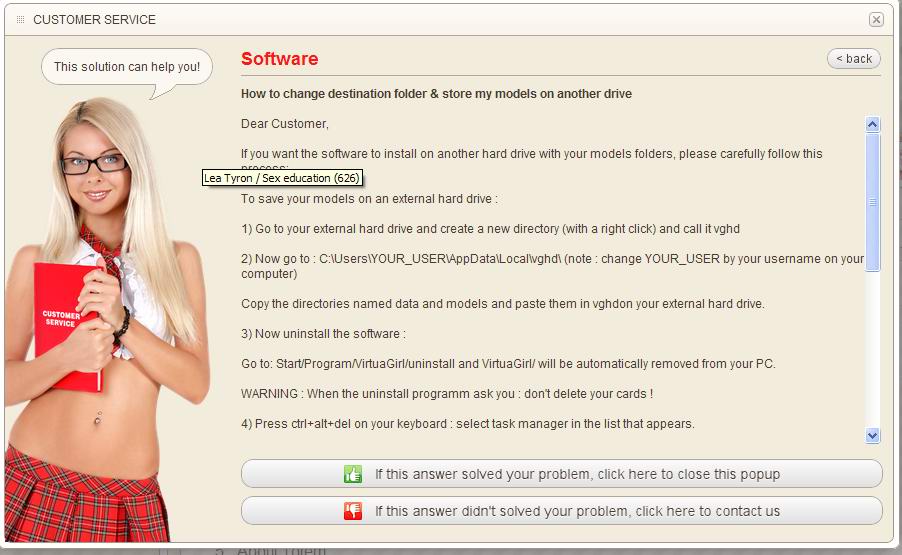The width and height of the screenshot is (902, 555).
Task: Click the green thumbs-up icon
Action: pyautogui.click(x=352, y=474)
